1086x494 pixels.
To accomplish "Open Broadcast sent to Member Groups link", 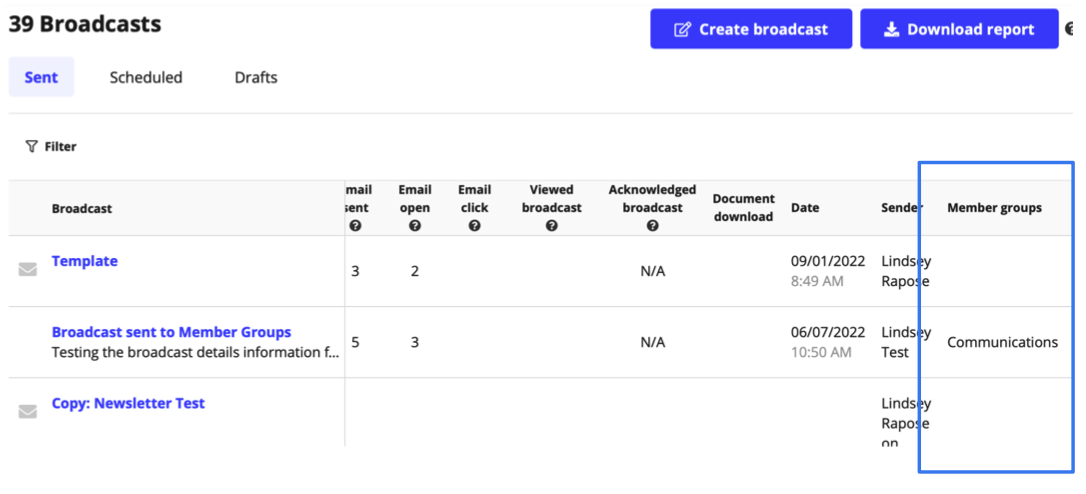I will [172, 332].
